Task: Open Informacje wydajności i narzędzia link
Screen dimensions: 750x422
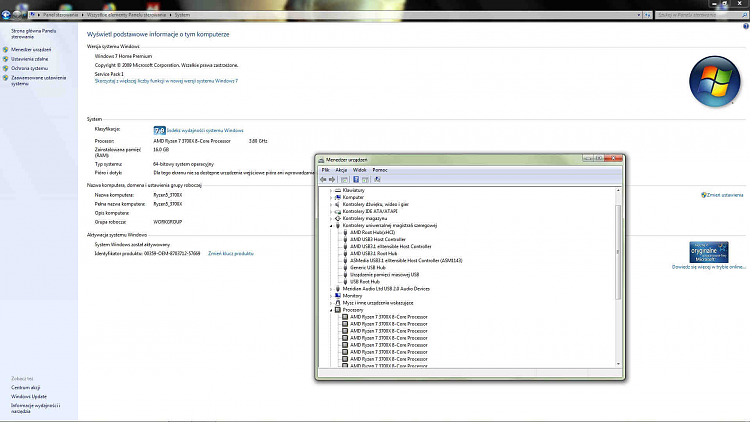Action: tap(36, 408)
